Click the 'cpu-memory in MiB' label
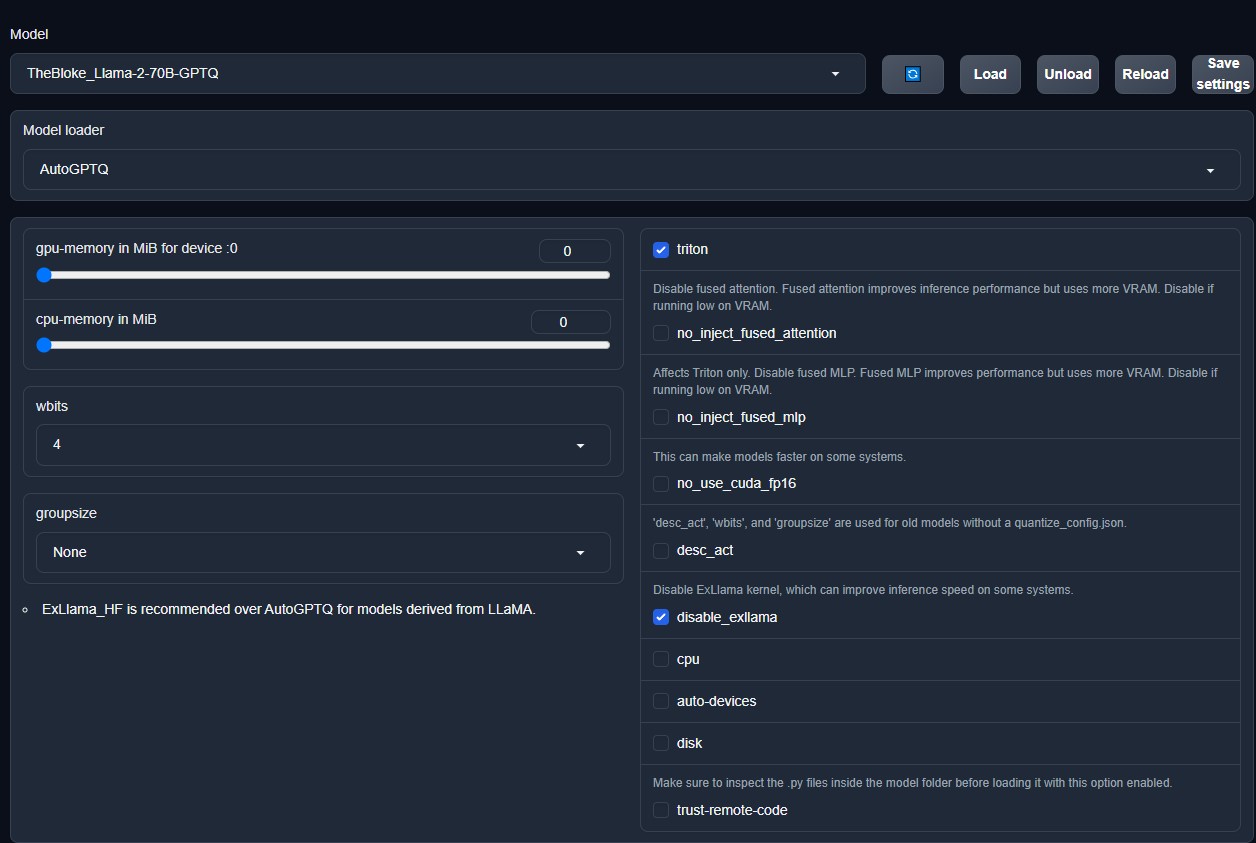 tap(96, 319)
